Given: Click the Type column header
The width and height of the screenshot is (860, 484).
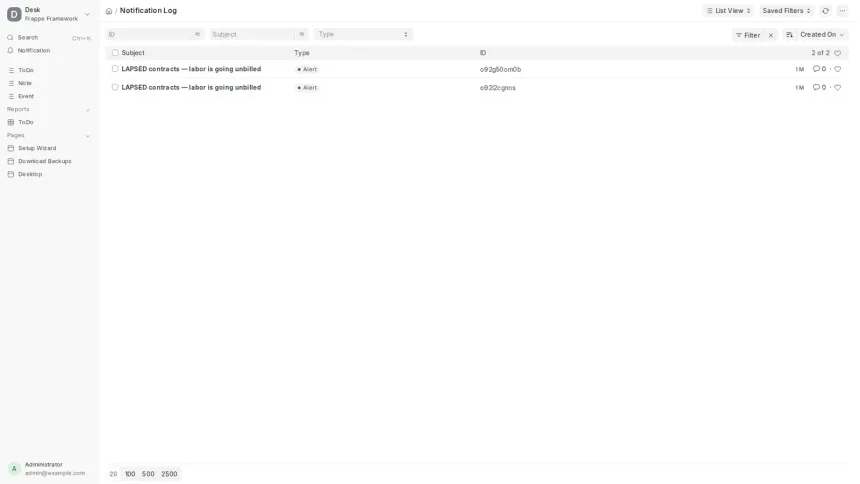Looking at the screenshot, I should [302, 53].
